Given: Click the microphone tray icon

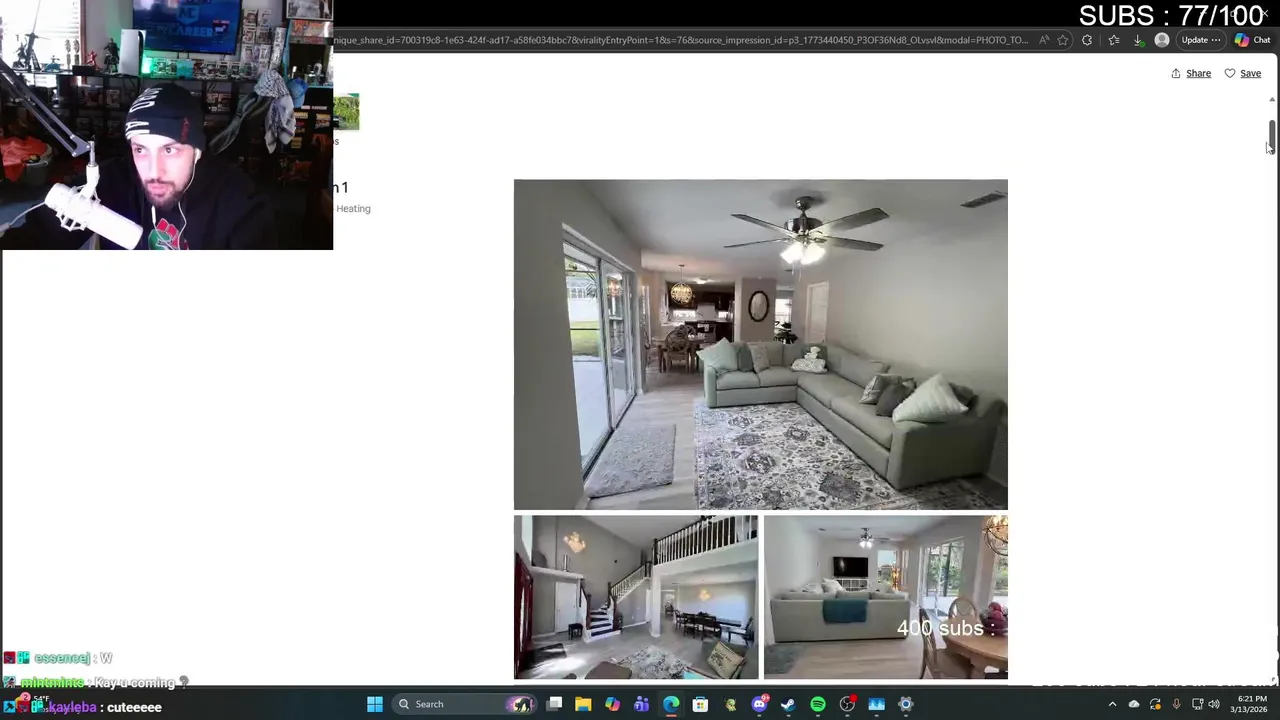Looking at the screenshot, I should pos(1176,704).
